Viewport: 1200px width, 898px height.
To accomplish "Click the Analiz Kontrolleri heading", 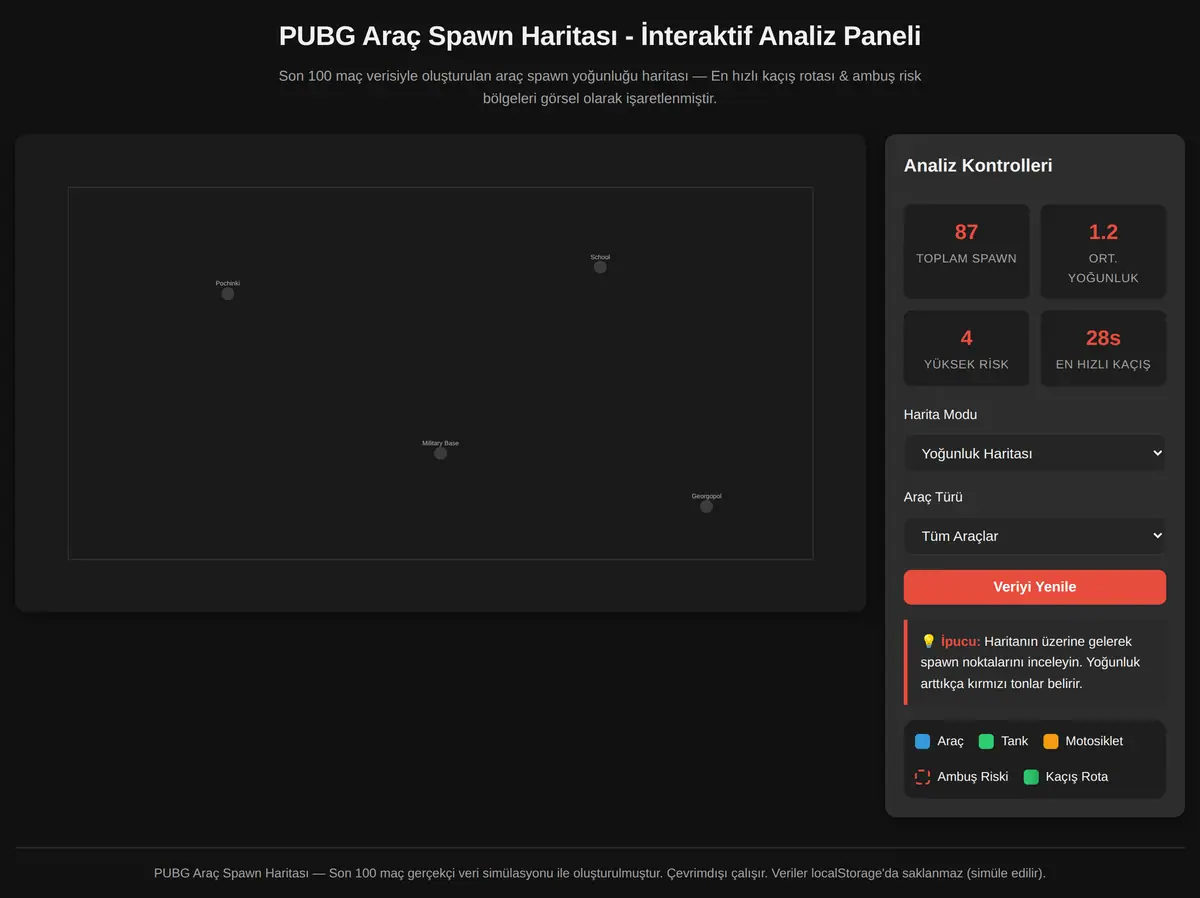I will click(x=978, y=166).
